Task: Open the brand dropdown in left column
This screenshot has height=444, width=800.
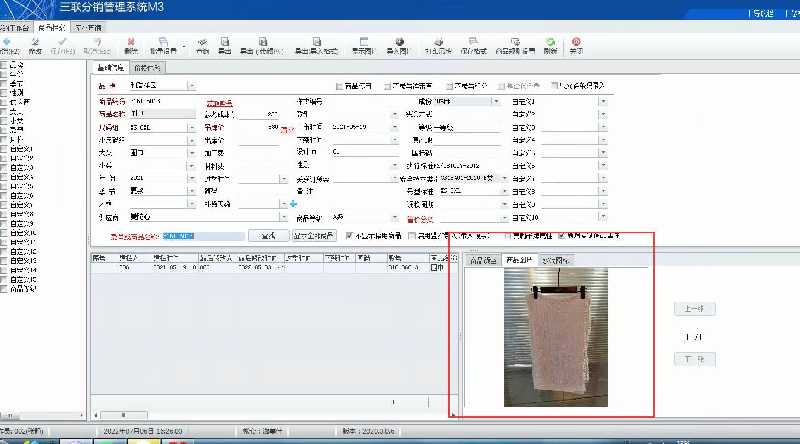Action: tap(191, 128)
